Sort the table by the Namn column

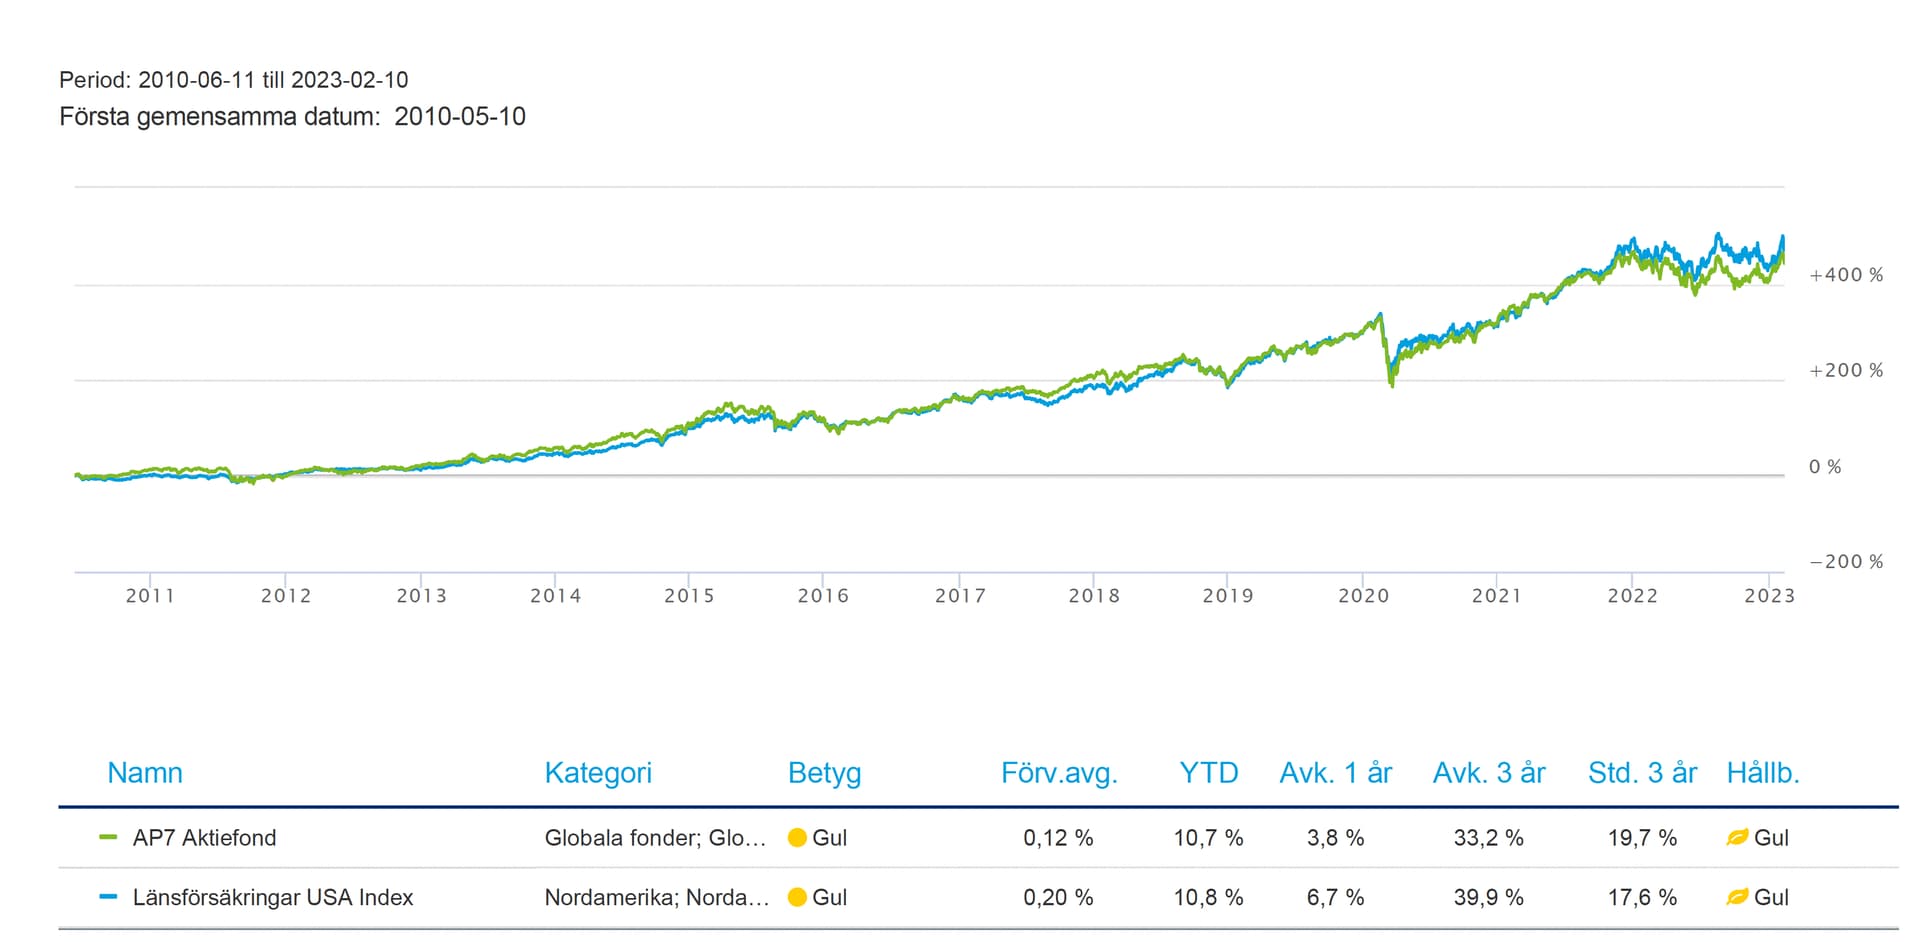click(145, 773)
